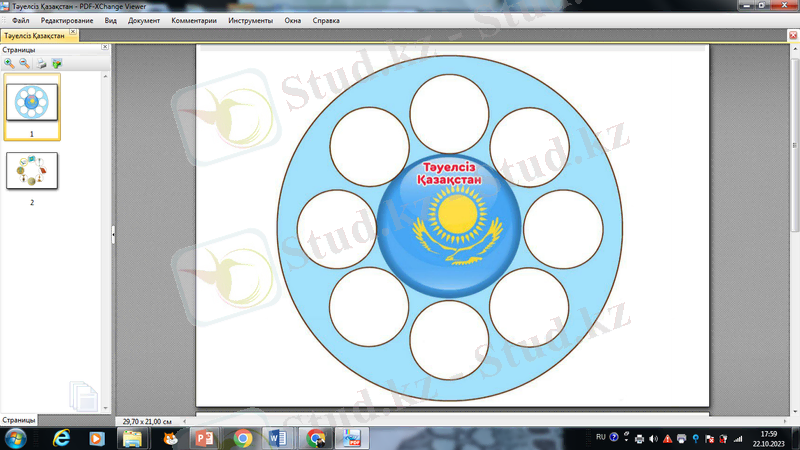800x450 pixels.
Task: Open the Редактирование menu
Action: (67, 20)
